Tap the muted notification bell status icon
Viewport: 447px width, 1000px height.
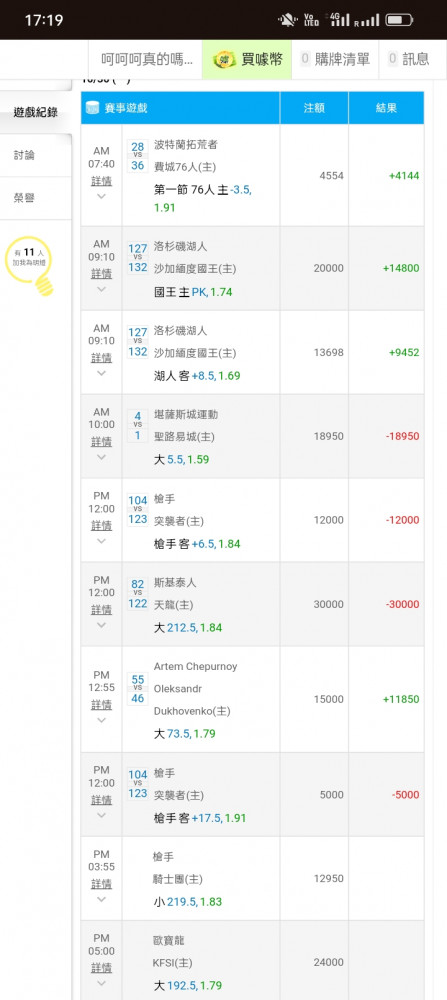(x=287, y=20)
